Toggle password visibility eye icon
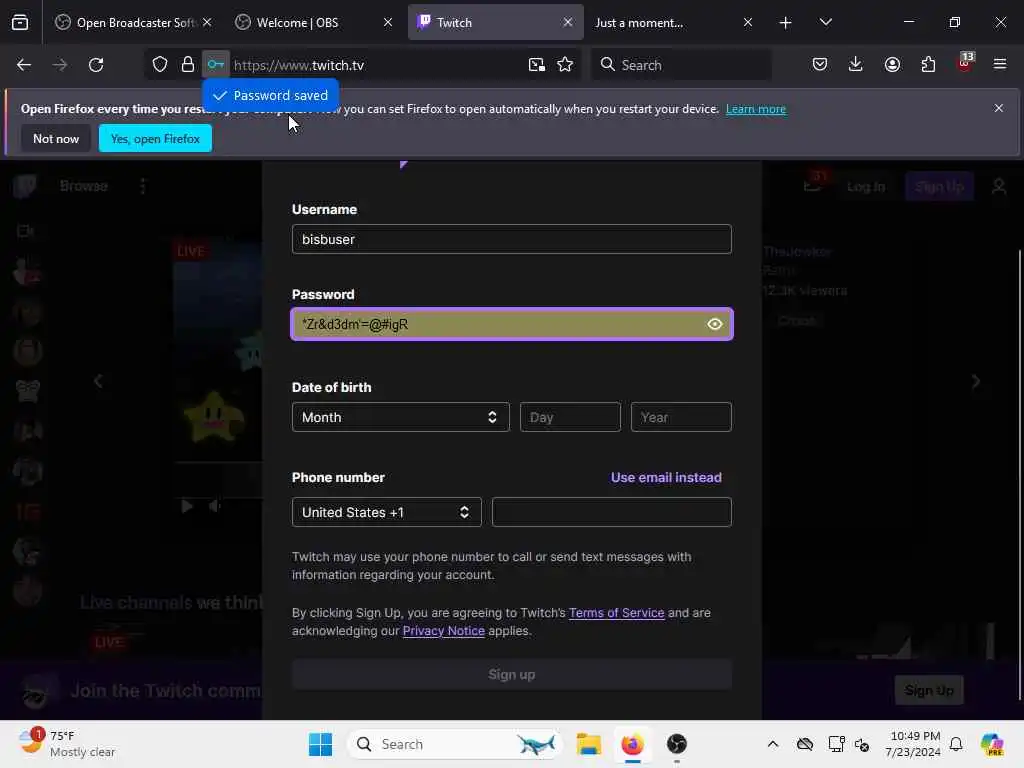This screenshot has height=768, width=1024. [x=715, y=324]
